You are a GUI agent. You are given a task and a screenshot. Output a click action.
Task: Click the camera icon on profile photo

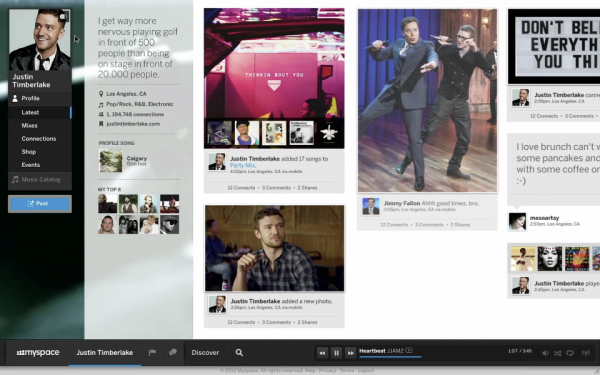64,16
